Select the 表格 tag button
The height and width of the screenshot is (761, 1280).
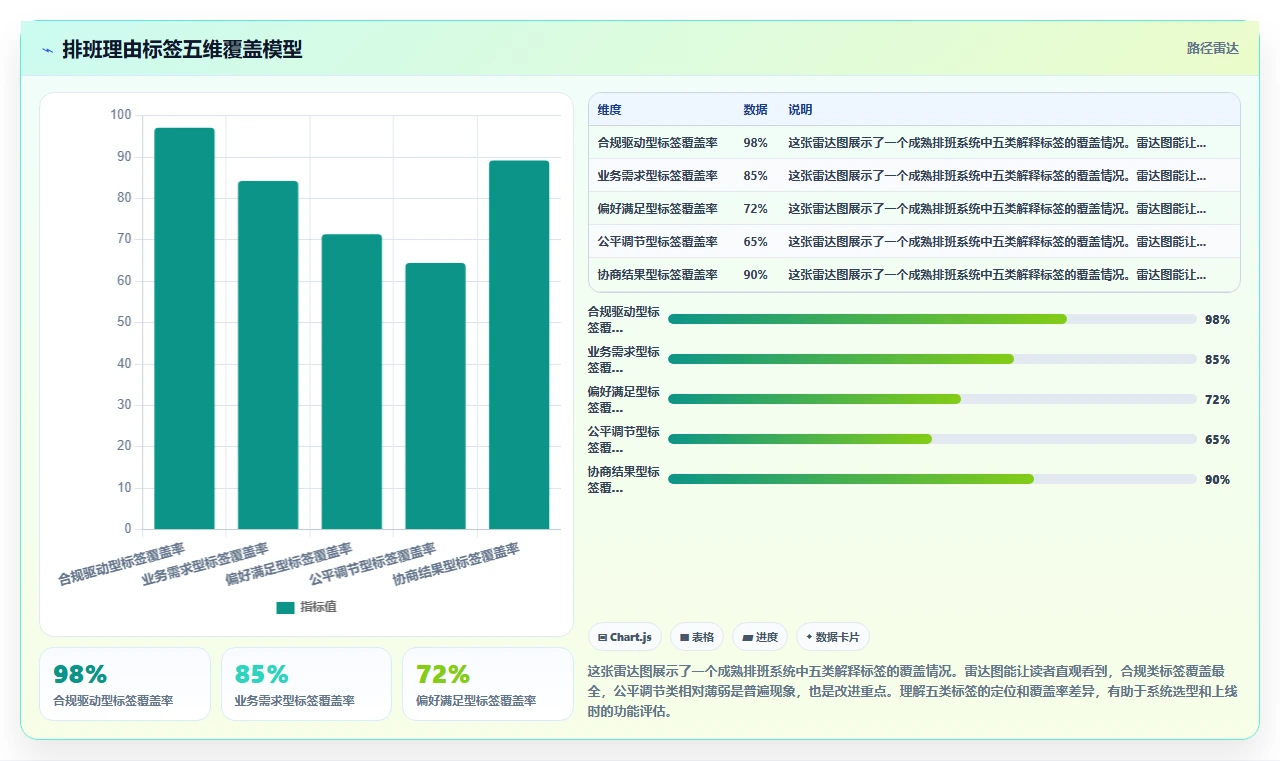(697, 637)
